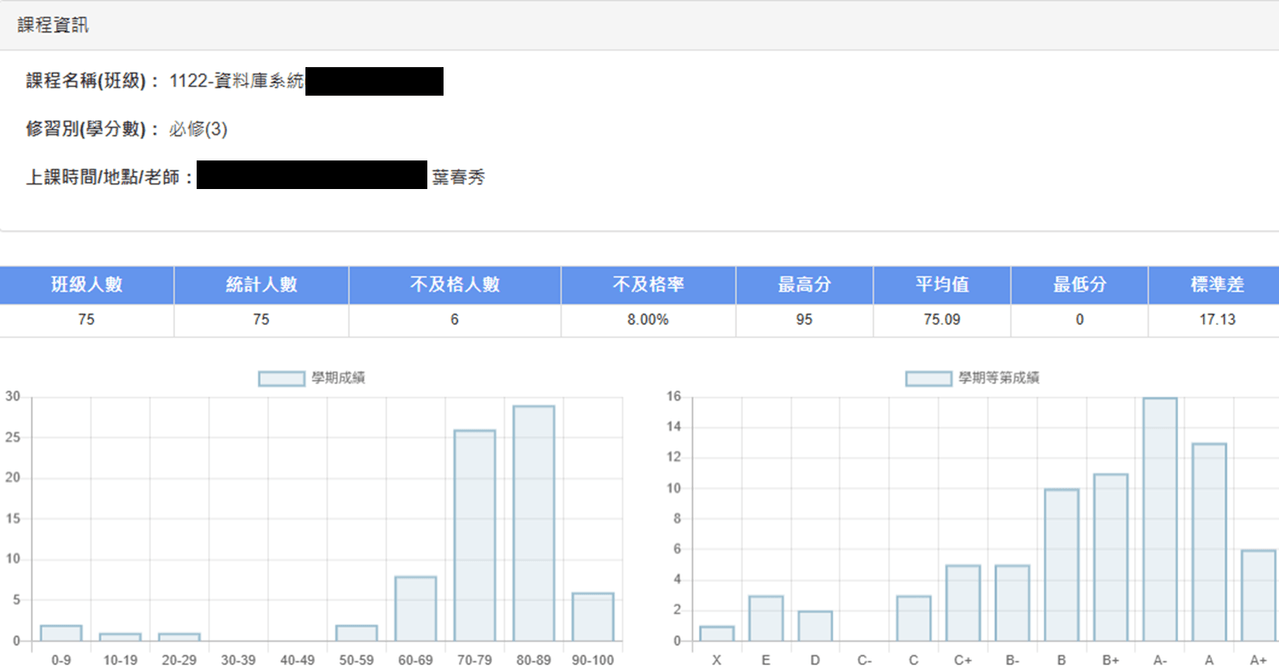Click the 上課時間/地點/老師 label
Viewport: 1279px width, 672px height.
(x=109, y=178)
